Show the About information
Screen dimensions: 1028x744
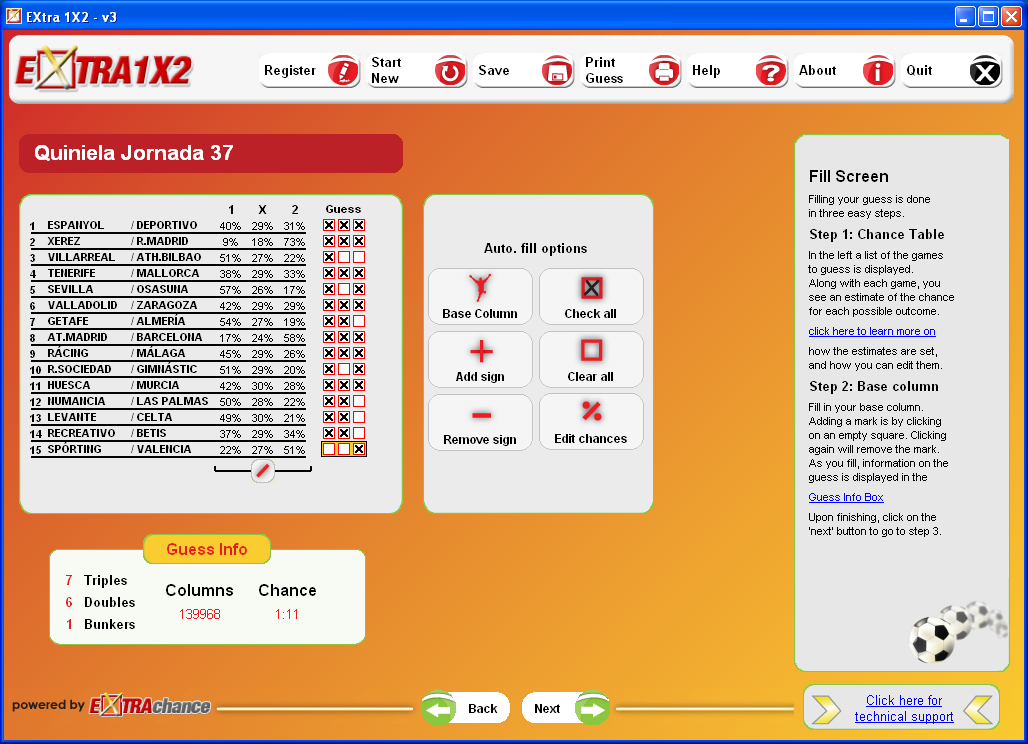844,71
